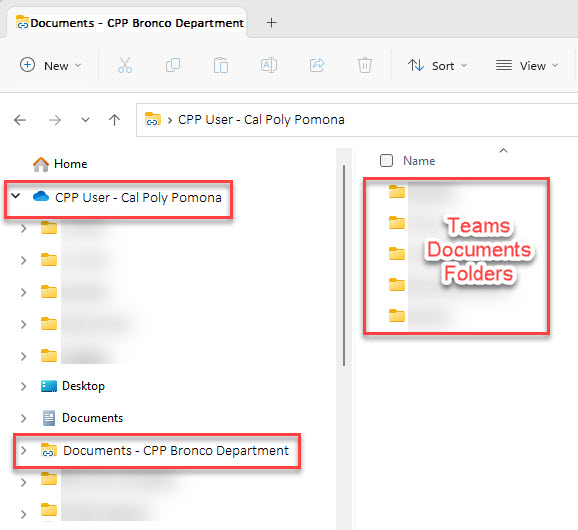578x530 pixels.
Task: Go back with the left arrow
Action: (20, 120)
